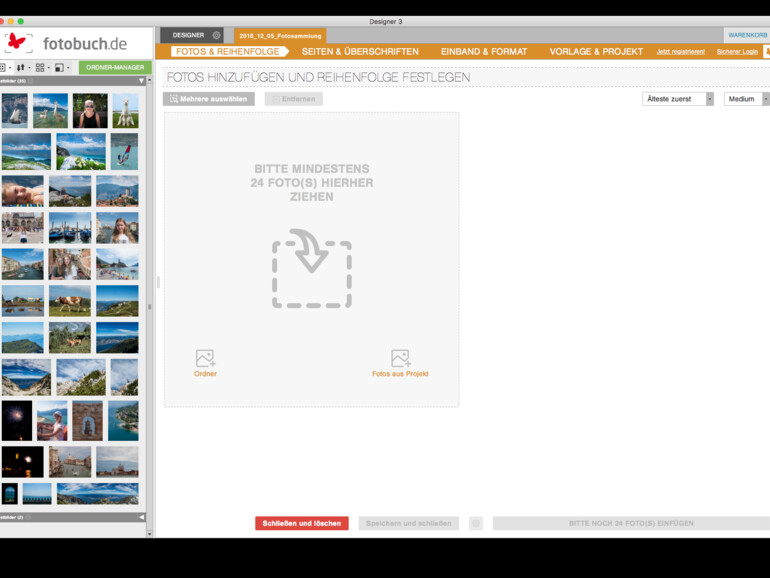Open dropdown arrow beside grid view icon

(x=49, y=68)
